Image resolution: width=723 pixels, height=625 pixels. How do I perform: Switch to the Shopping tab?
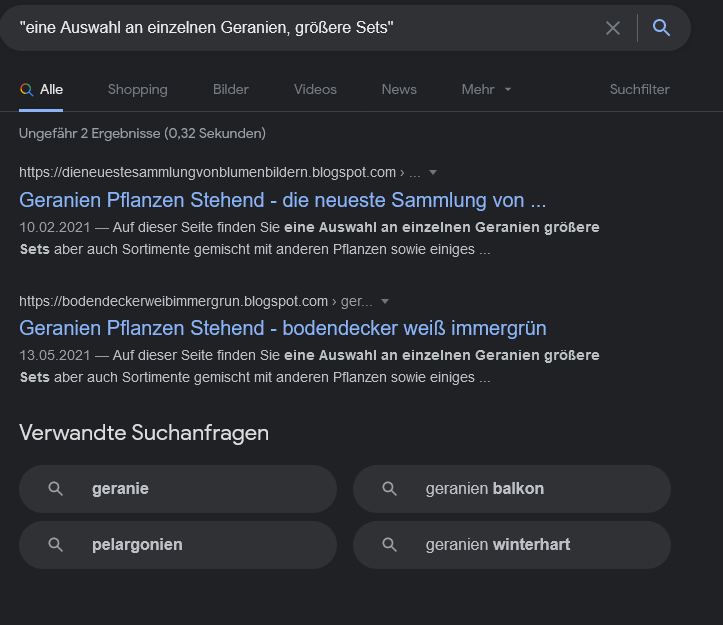pyautogui.click(x=138, y=90)
